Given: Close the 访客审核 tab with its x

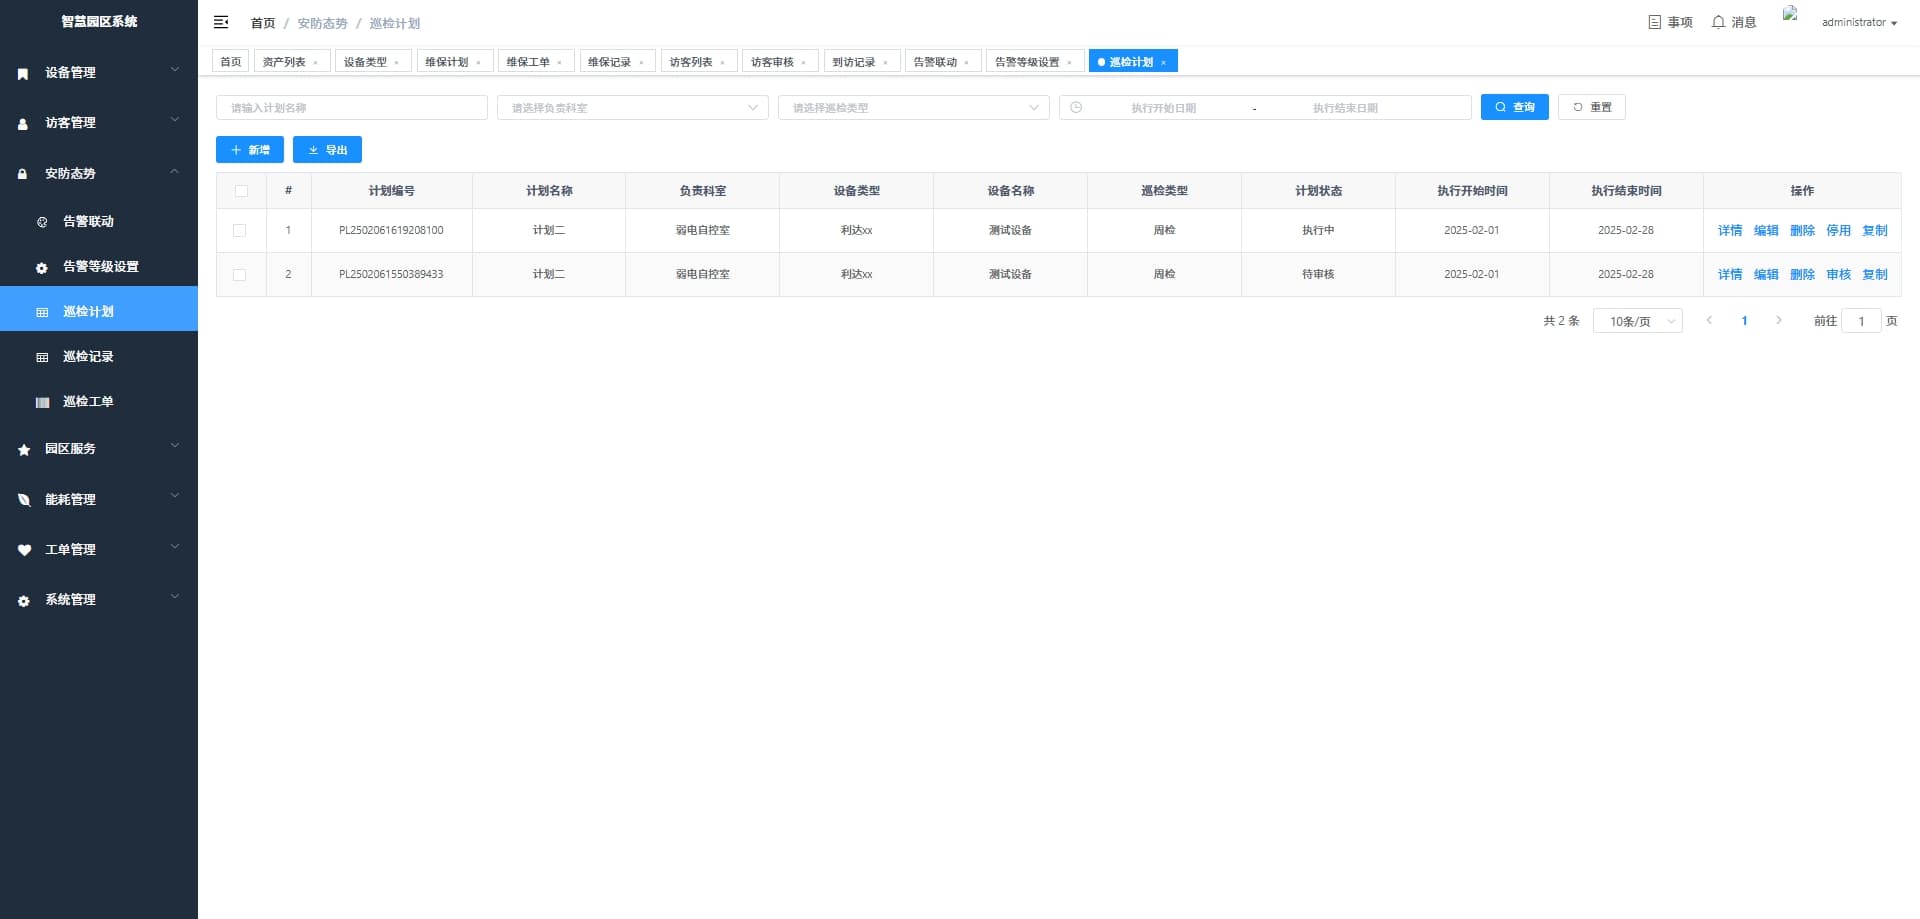Looking at the screenshot, I should [803, 62].
